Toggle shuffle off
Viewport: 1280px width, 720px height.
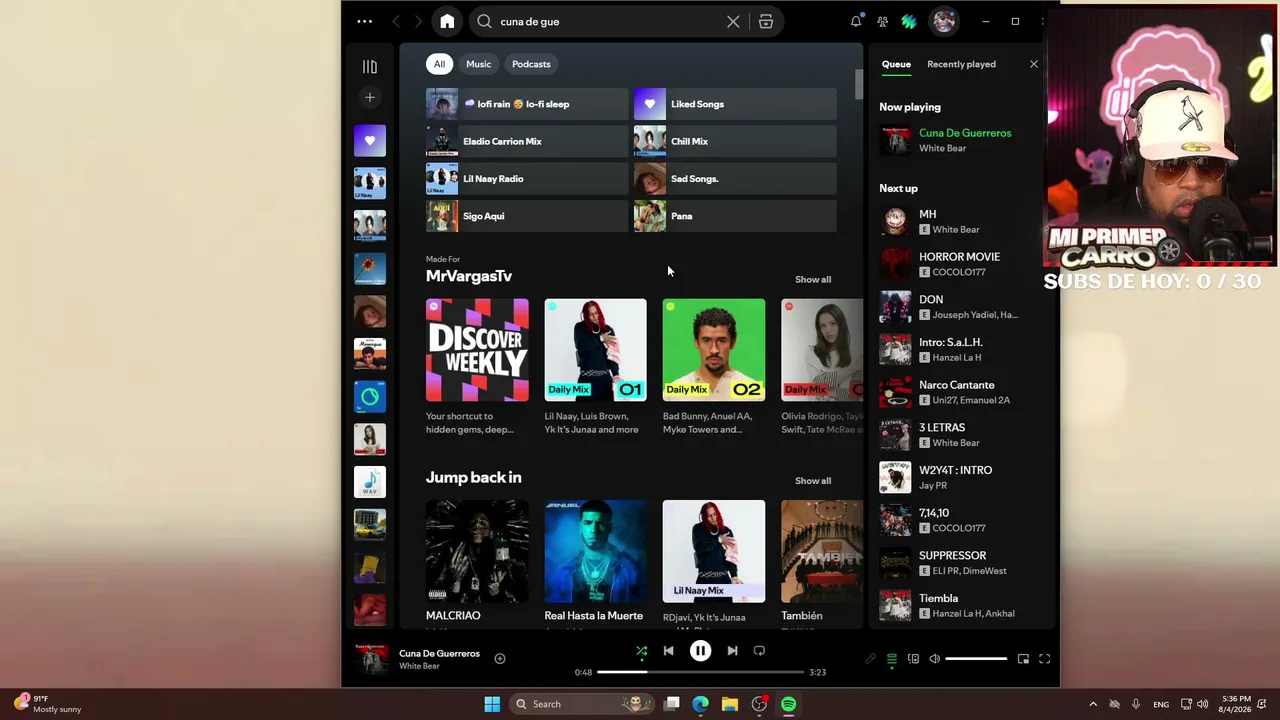642,651
